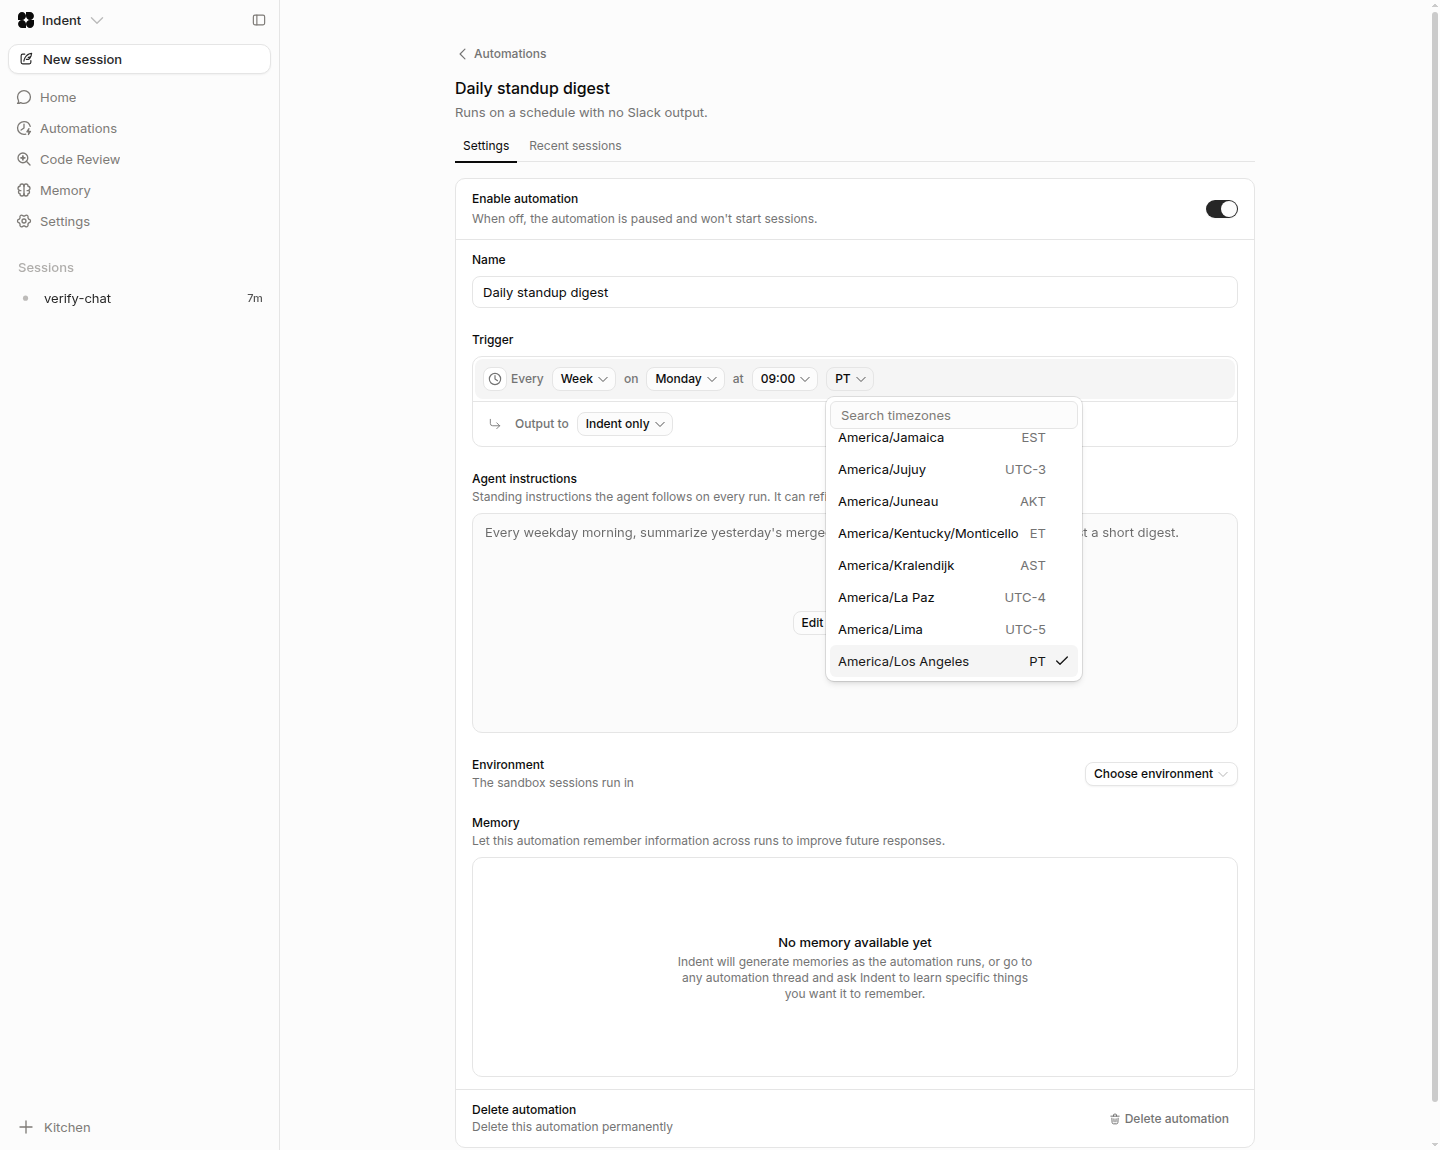1440x1150 pixels.
Task: Select America/Kentucky/Monticello timezone
Action: tap(954, 534)
